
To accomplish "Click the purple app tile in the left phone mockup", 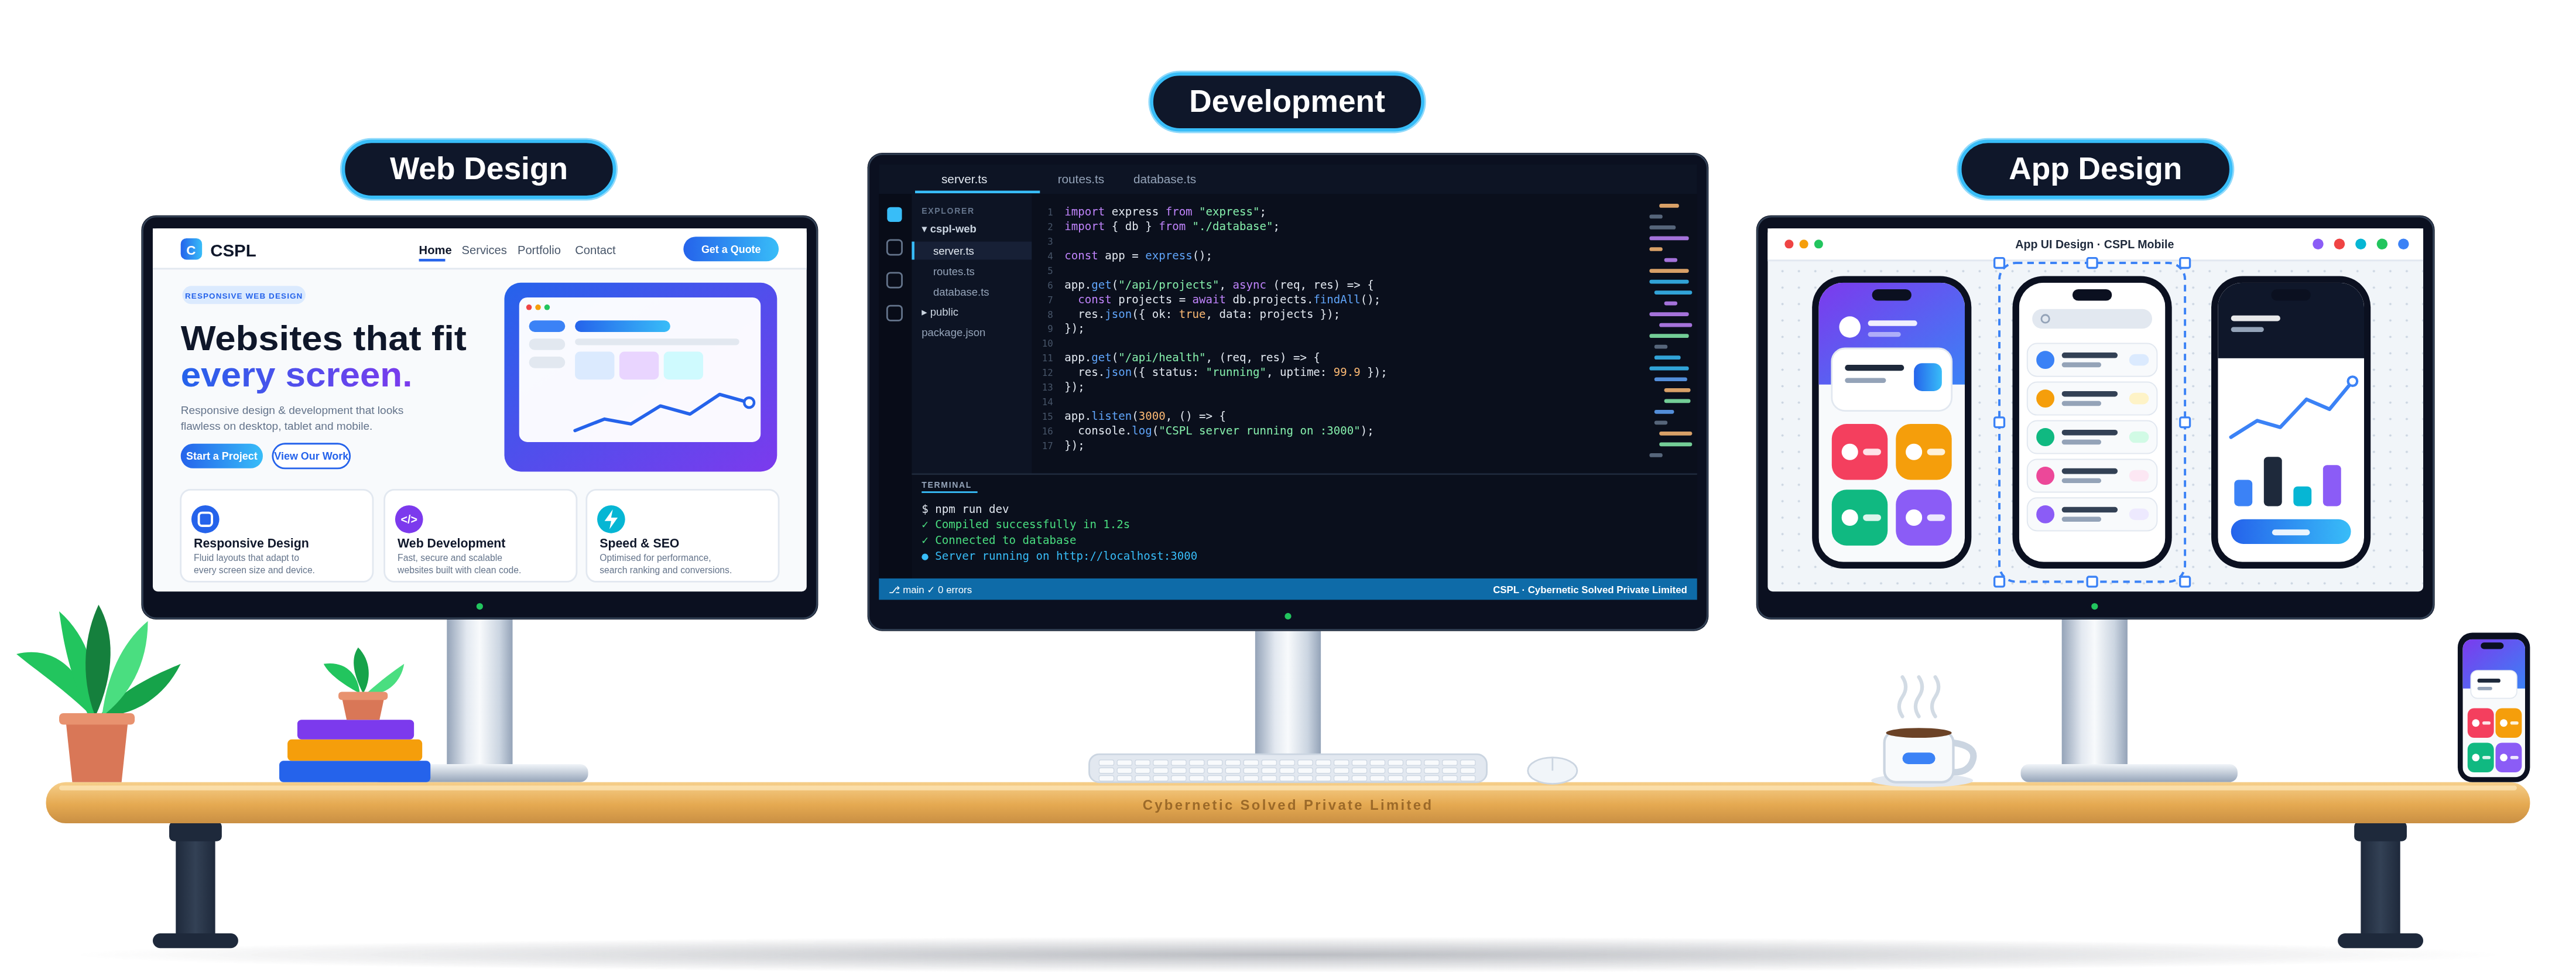I will pos(1923,517).
